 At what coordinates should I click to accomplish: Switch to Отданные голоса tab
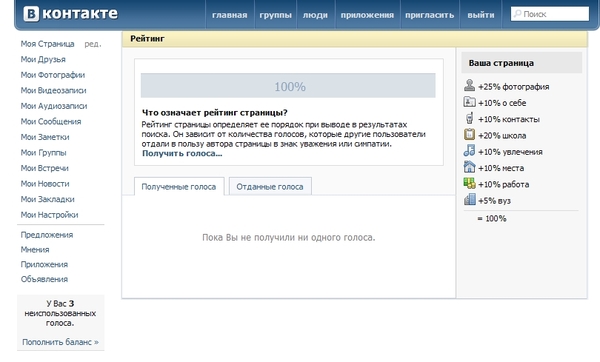(x=270, y=186)
